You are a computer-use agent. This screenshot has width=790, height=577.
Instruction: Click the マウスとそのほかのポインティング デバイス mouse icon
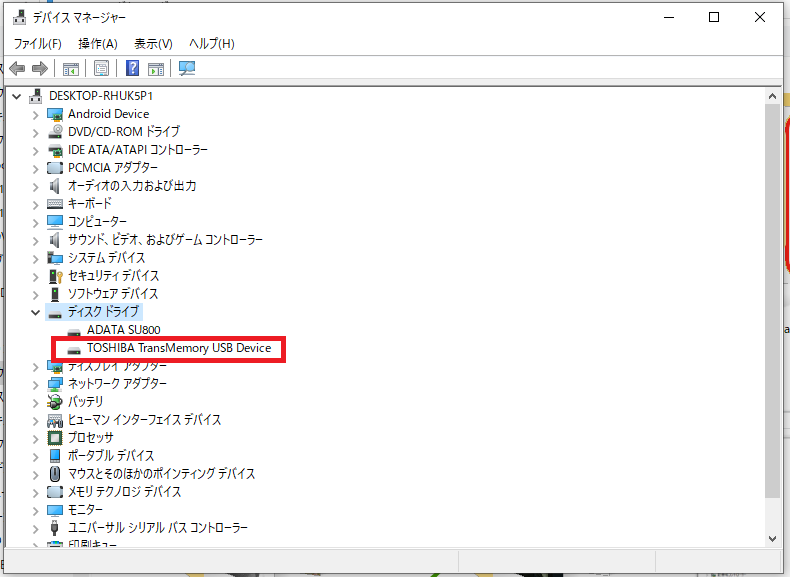click(55, 474)
